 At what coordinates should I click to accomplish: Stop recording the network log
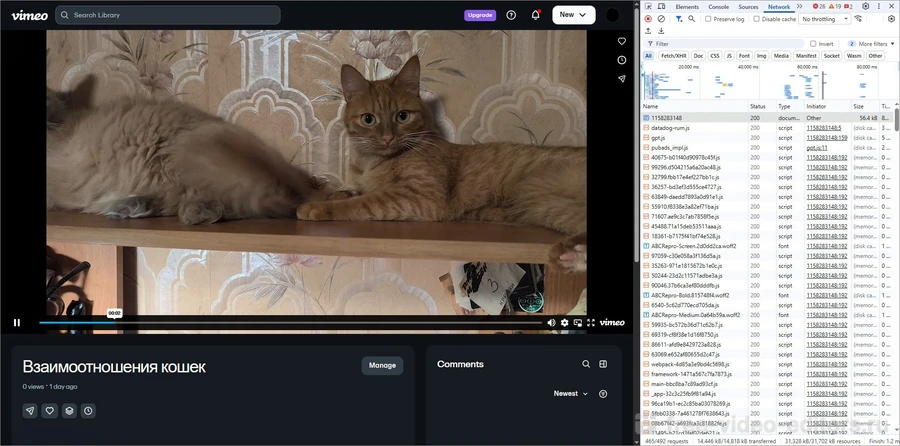648,19
